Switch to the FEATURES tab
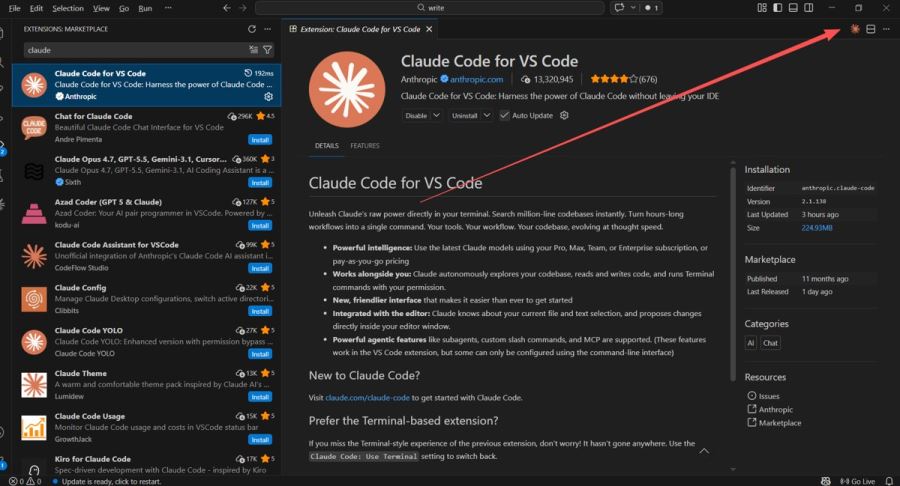Screen dimensions: 900x486 (x=365, y=146)
